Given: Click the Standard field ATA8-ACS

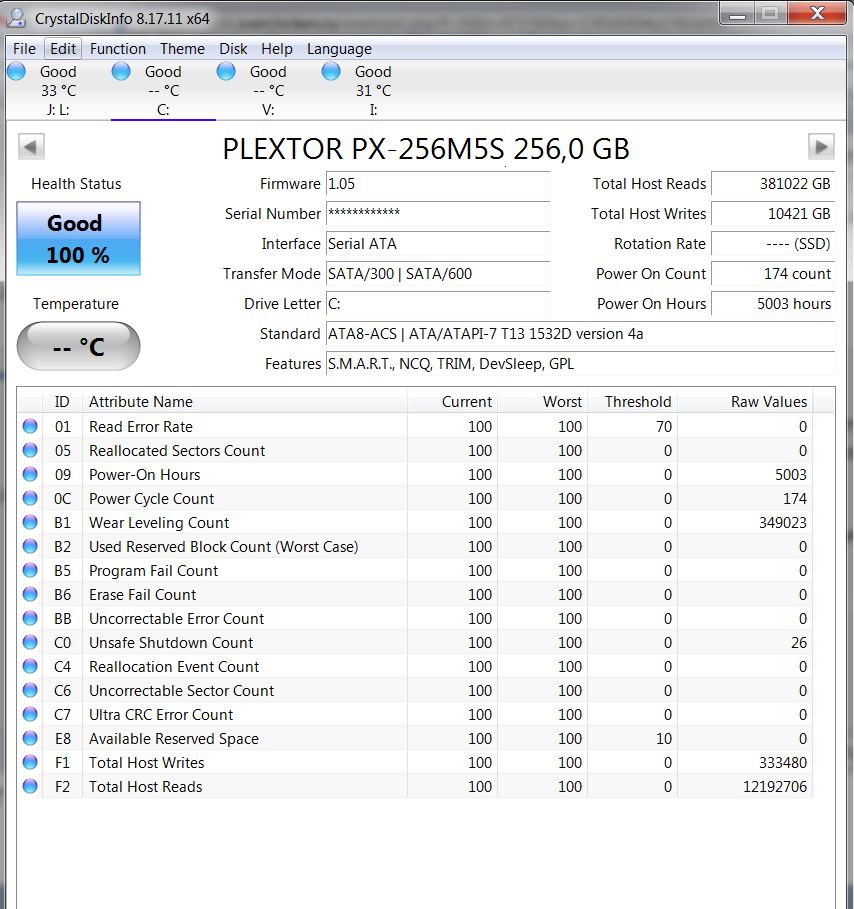Looking at the screenshot, I should [580, 333].
